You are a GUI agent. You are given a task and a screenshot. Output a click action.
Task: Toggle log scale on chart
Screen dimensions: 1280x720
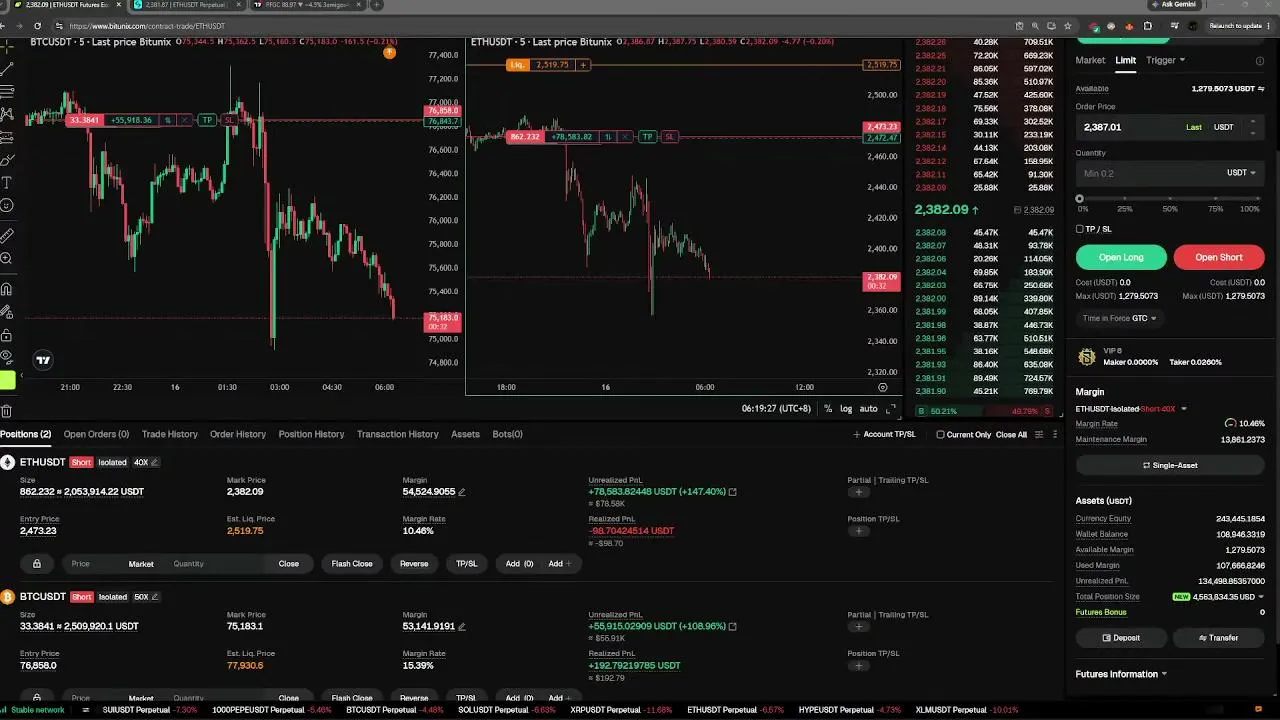coord(846,409)
